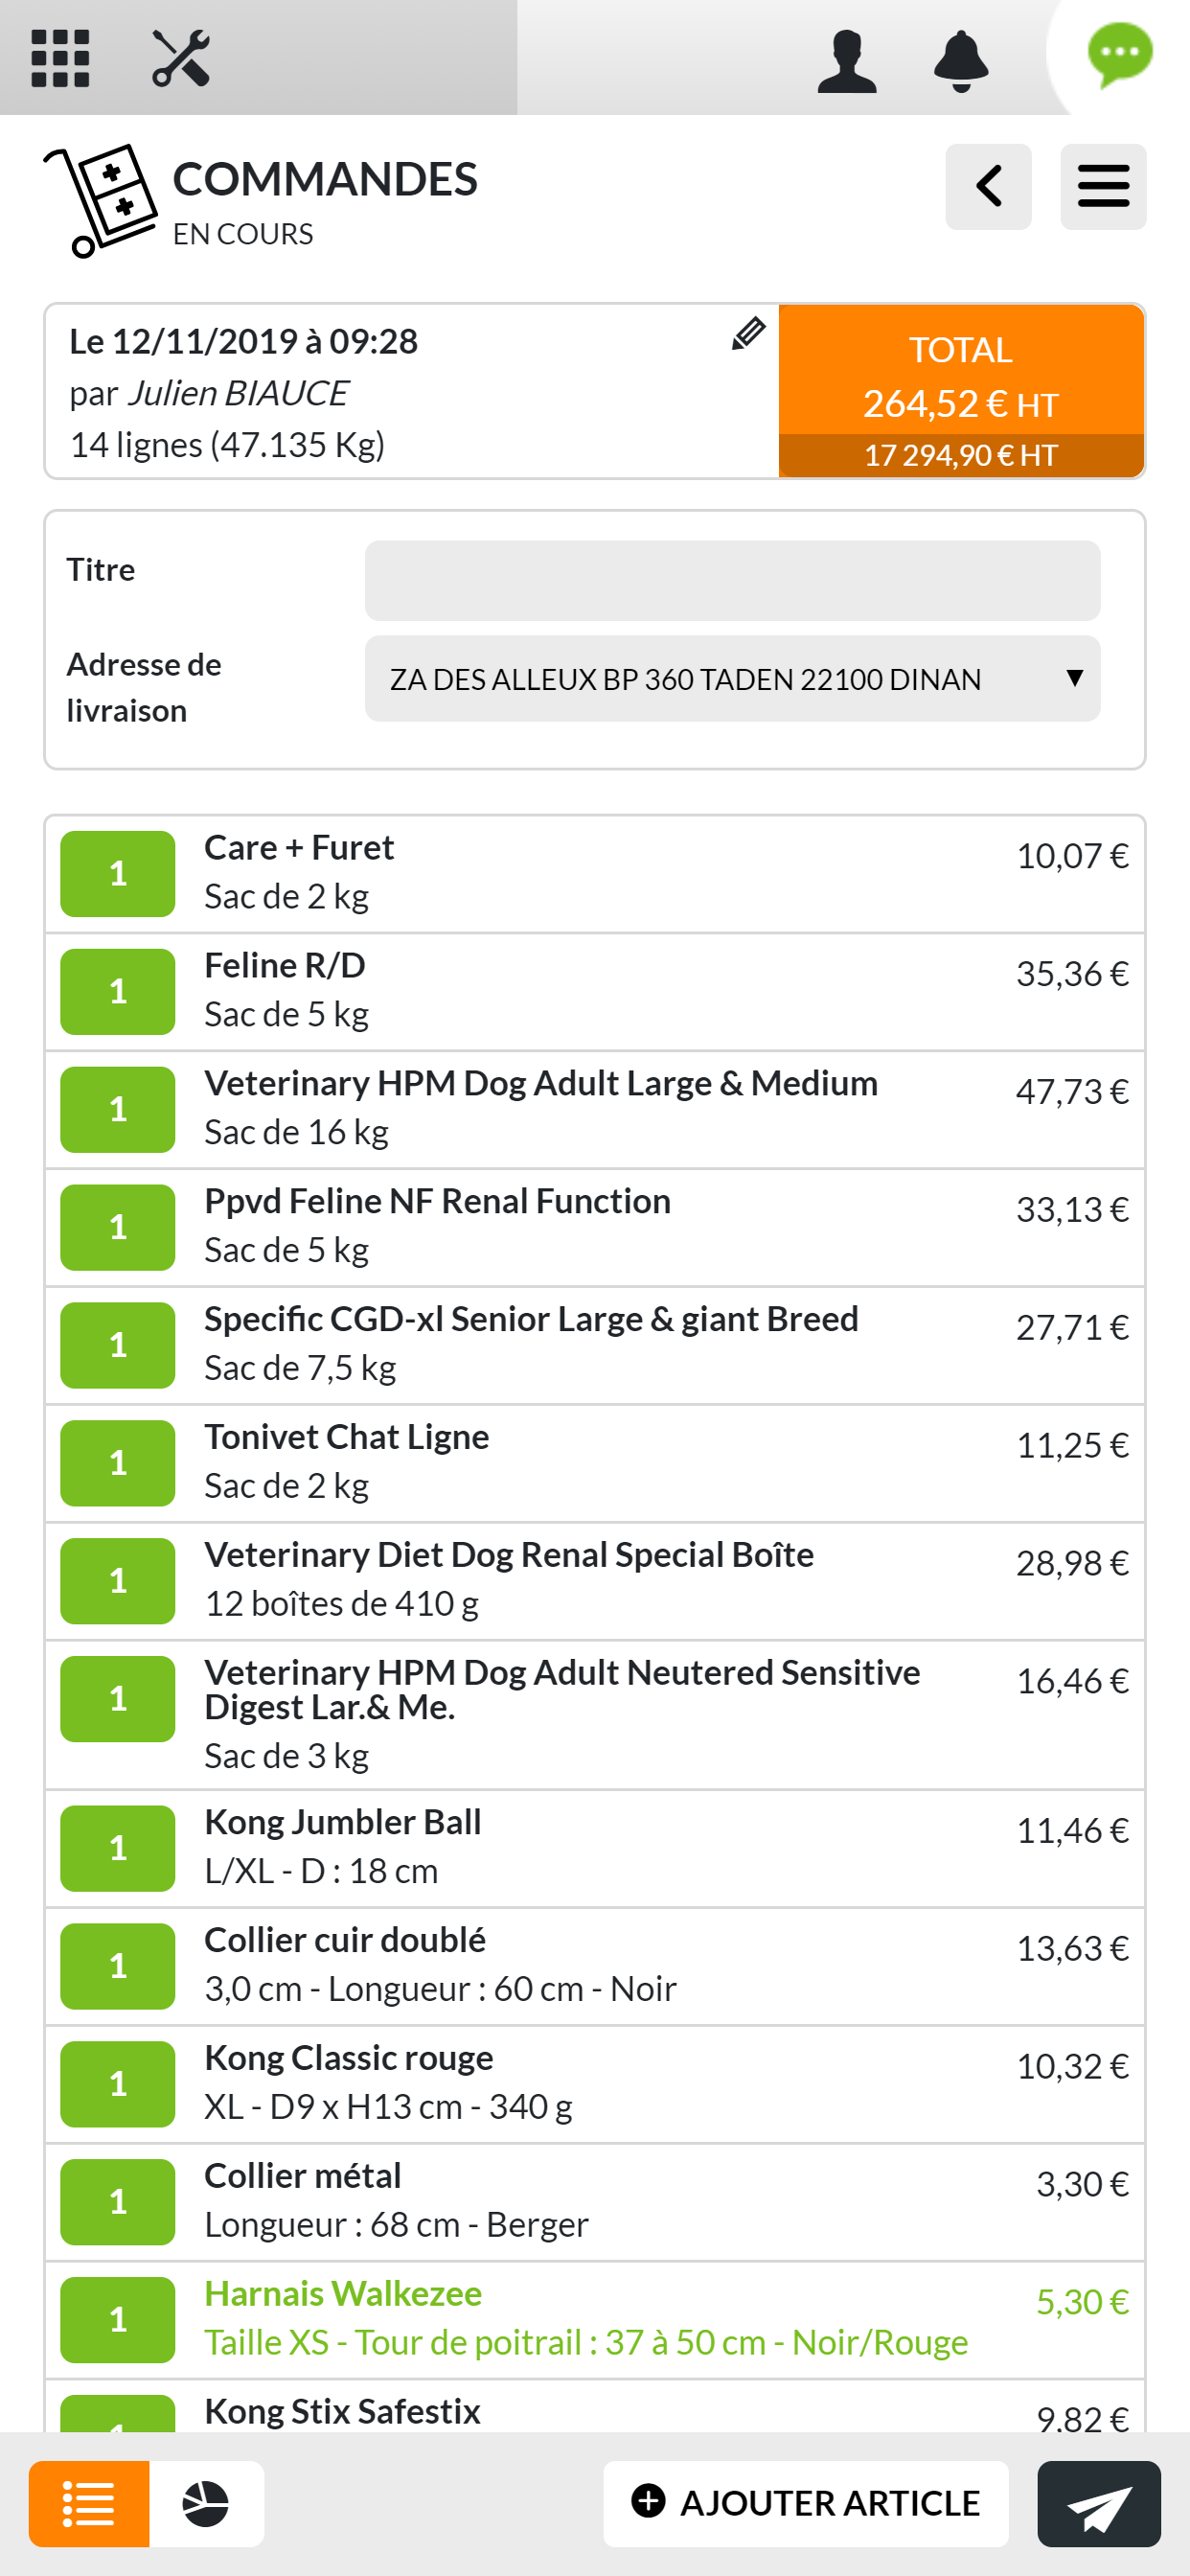Open the Harnais Walkezee order line
This screenshot has height=2576, width=1190.
585,2318
